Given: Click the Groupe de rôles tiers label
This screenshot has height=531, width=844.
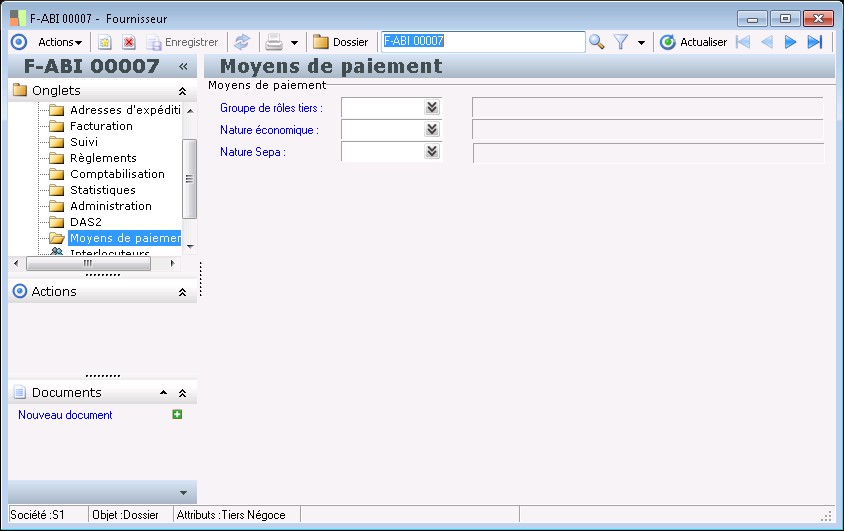Looking at the screenshot, I should click(x=271, y=108).
